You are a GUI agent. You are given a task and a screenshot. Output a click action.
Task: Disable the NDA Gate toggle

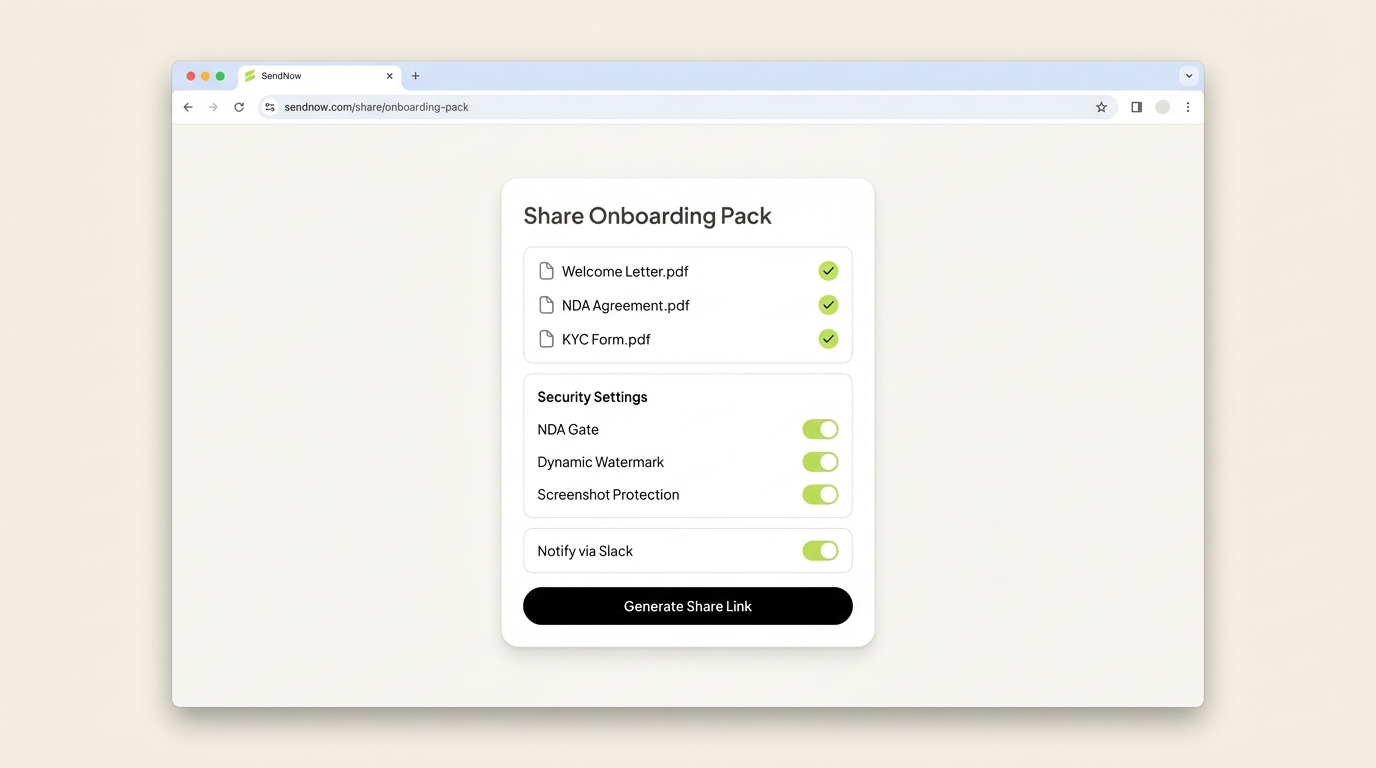[x=820, y=429]
